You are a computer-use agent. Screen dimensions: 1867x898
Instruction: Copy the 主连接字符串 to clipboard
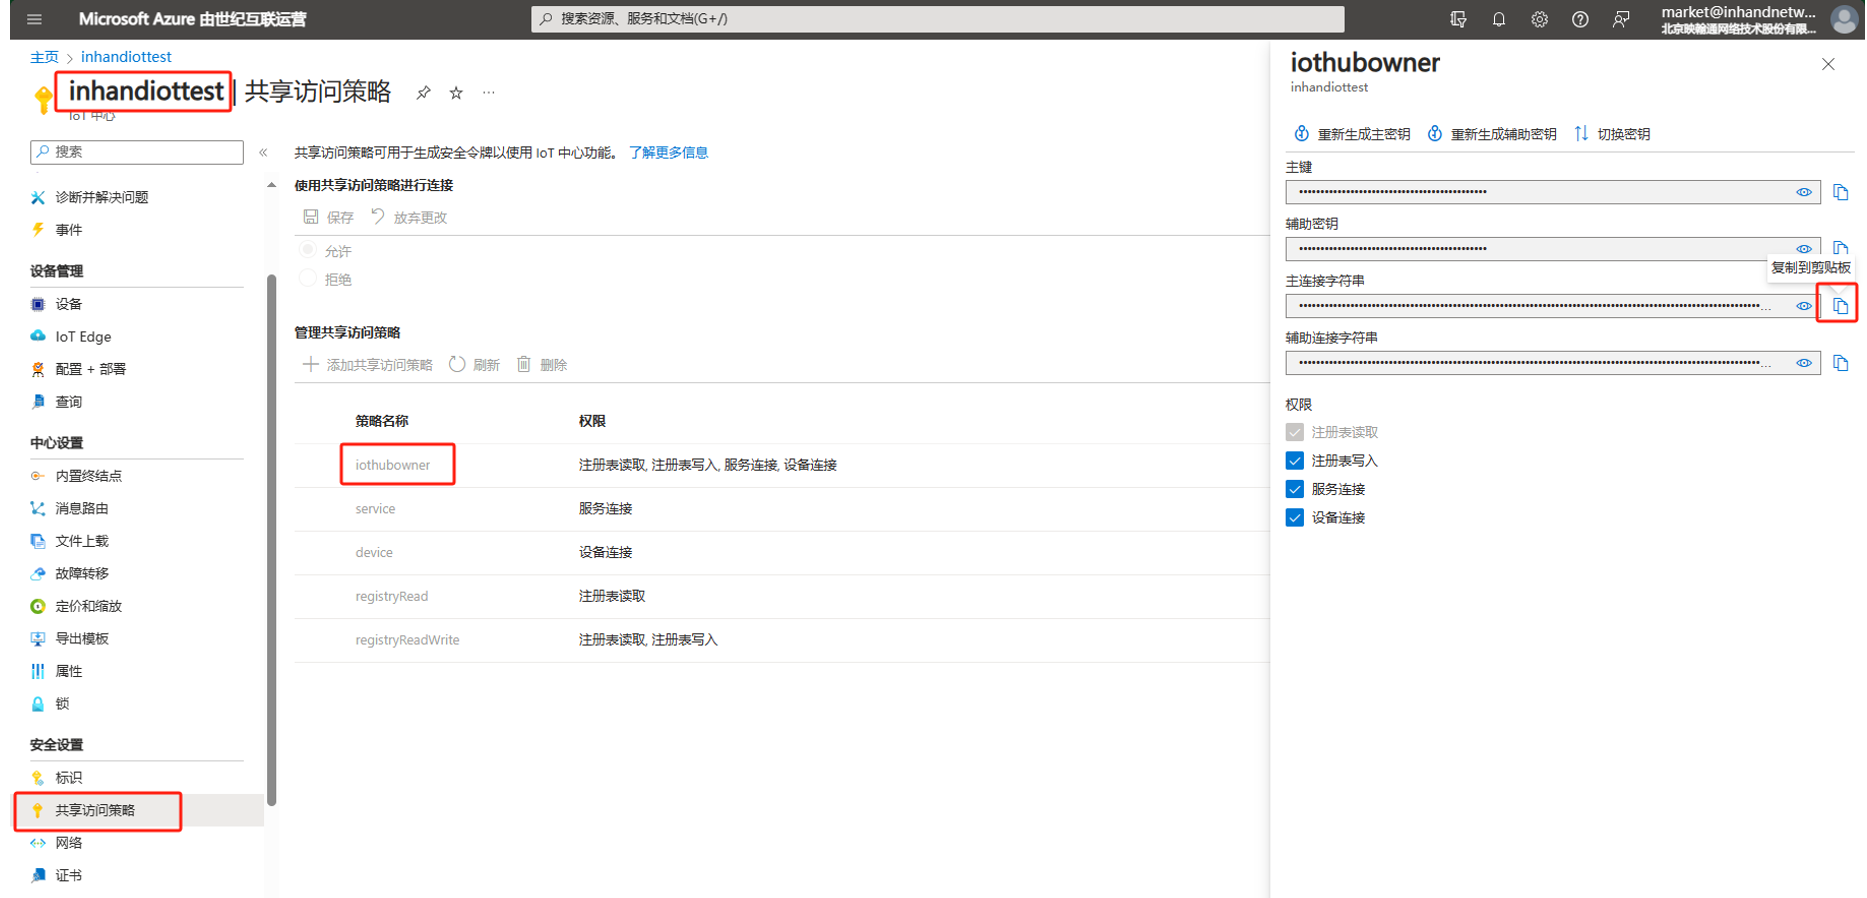pyautogui.click(x=1841, y=306)
